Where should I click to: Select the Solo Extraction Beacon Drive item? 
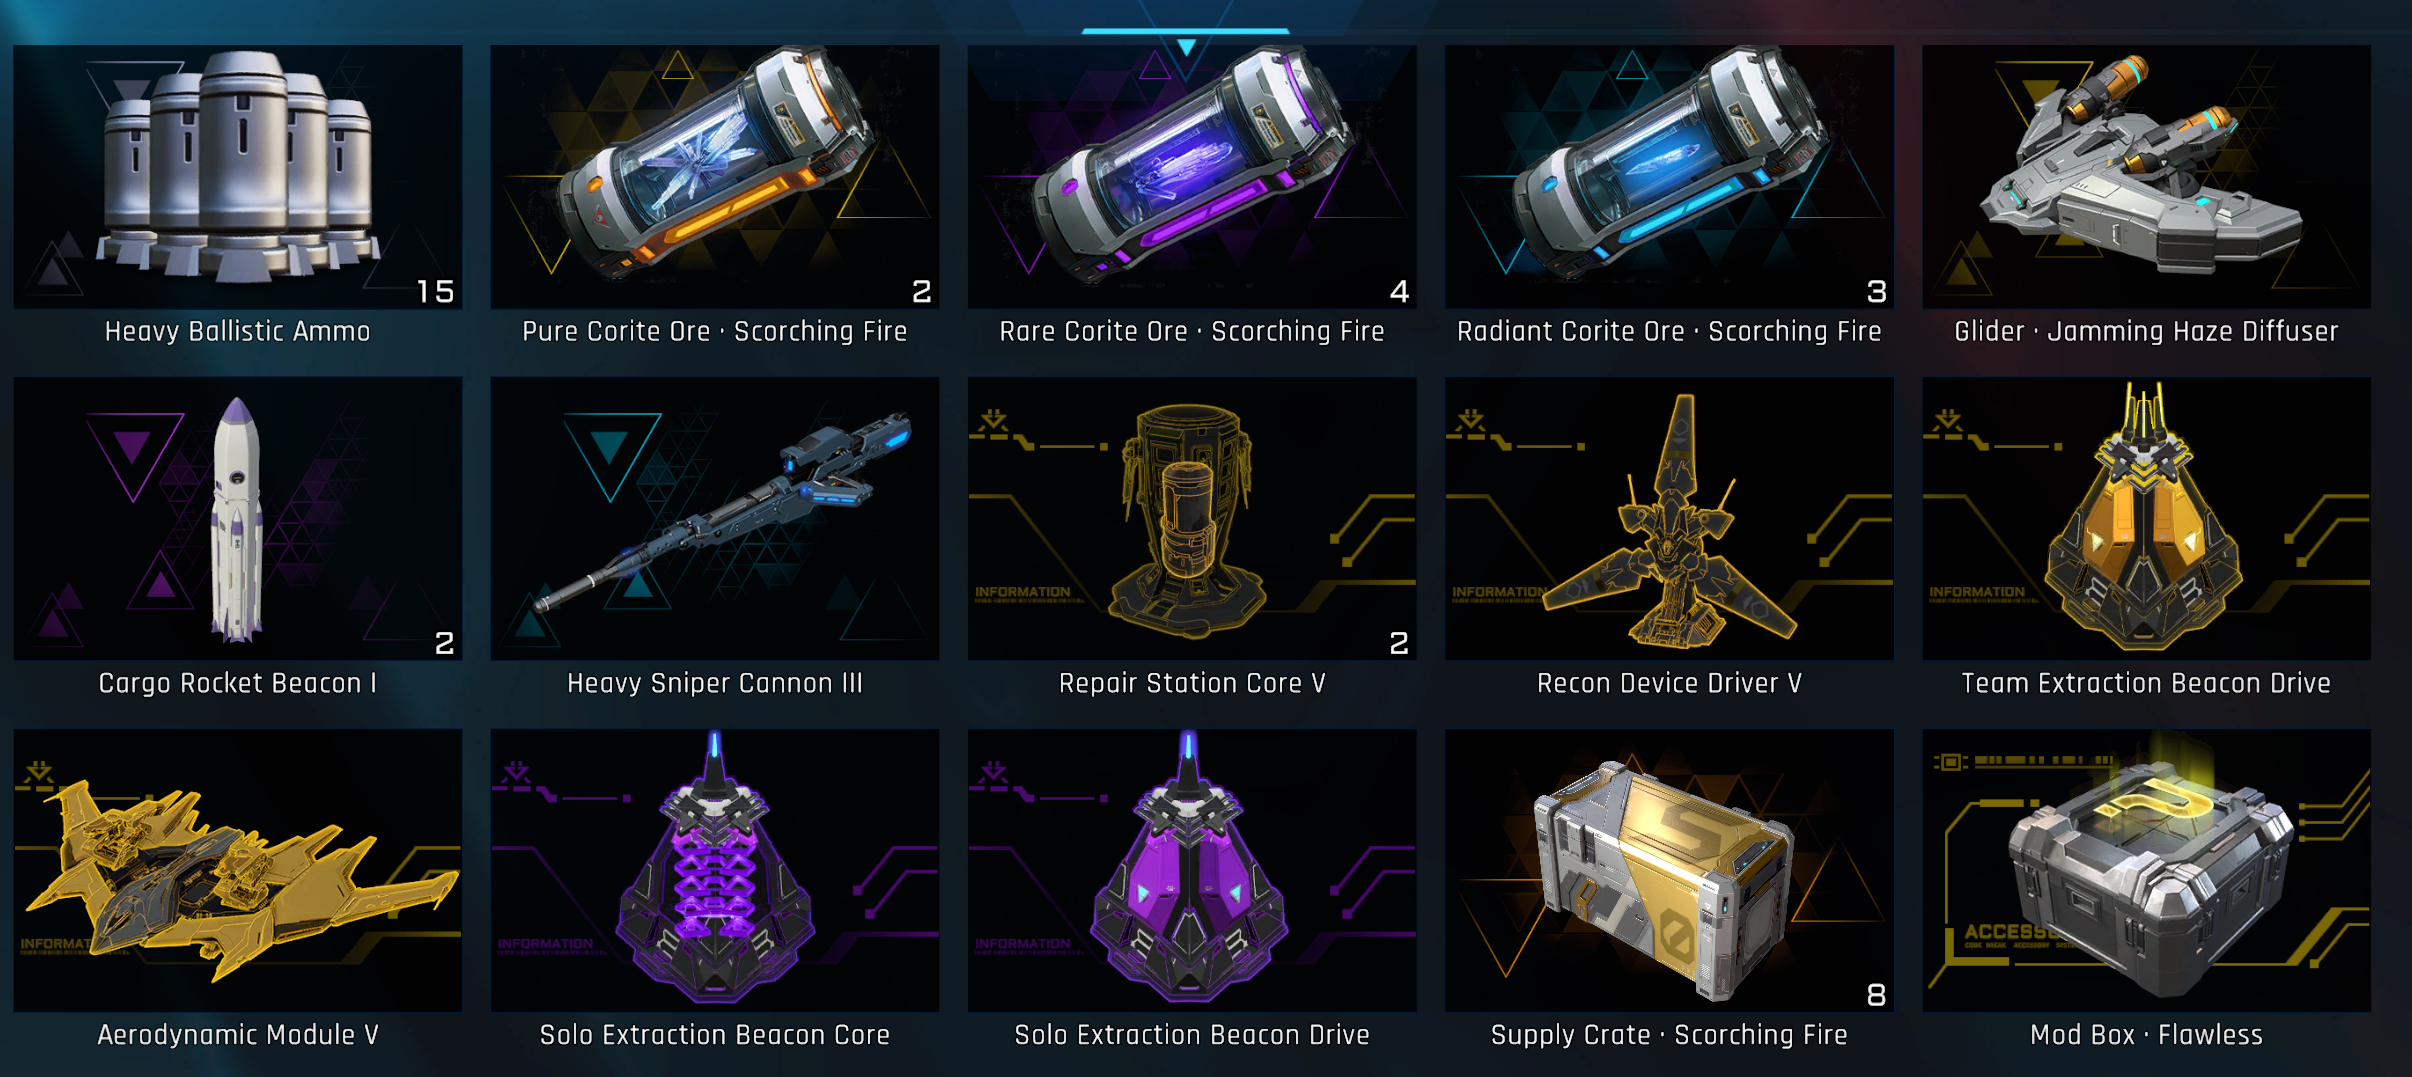coord(1192,870)
